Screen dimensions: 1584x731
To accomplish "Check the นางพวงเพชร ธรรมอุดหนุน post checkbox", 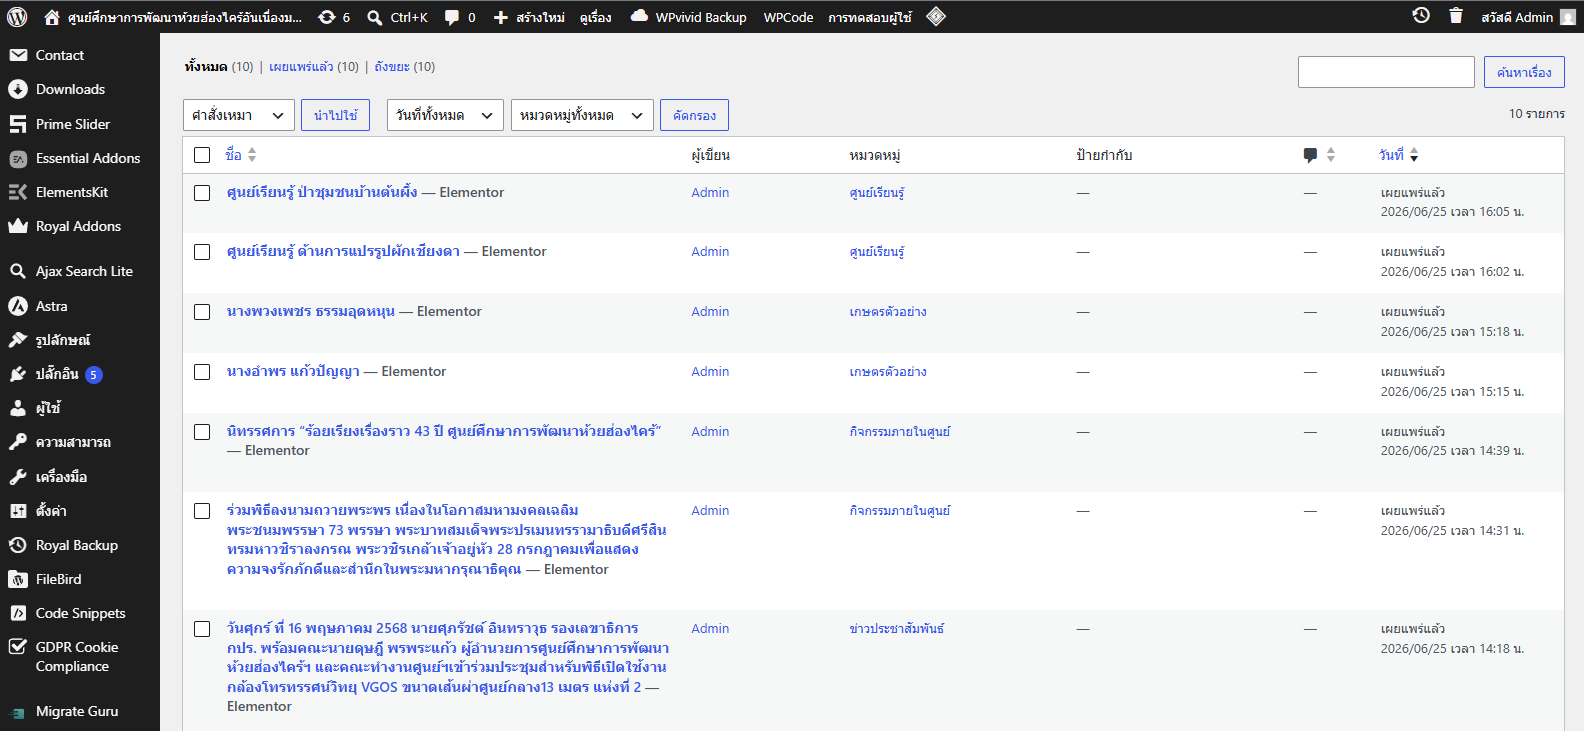I will point(202,312).
